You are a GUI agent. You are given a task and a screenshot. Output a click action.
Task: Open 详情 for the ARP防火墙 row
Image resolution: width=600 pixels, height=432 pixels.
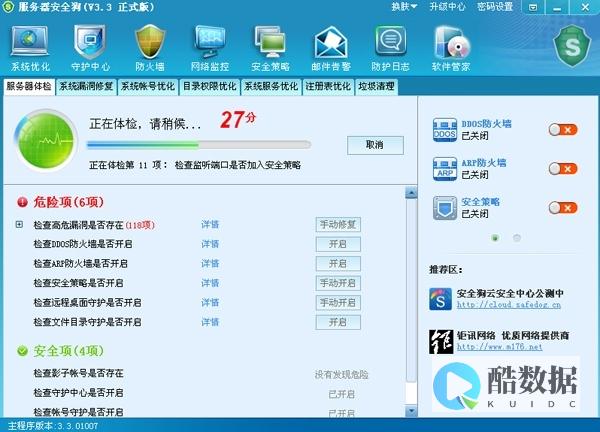click(210, 264)
